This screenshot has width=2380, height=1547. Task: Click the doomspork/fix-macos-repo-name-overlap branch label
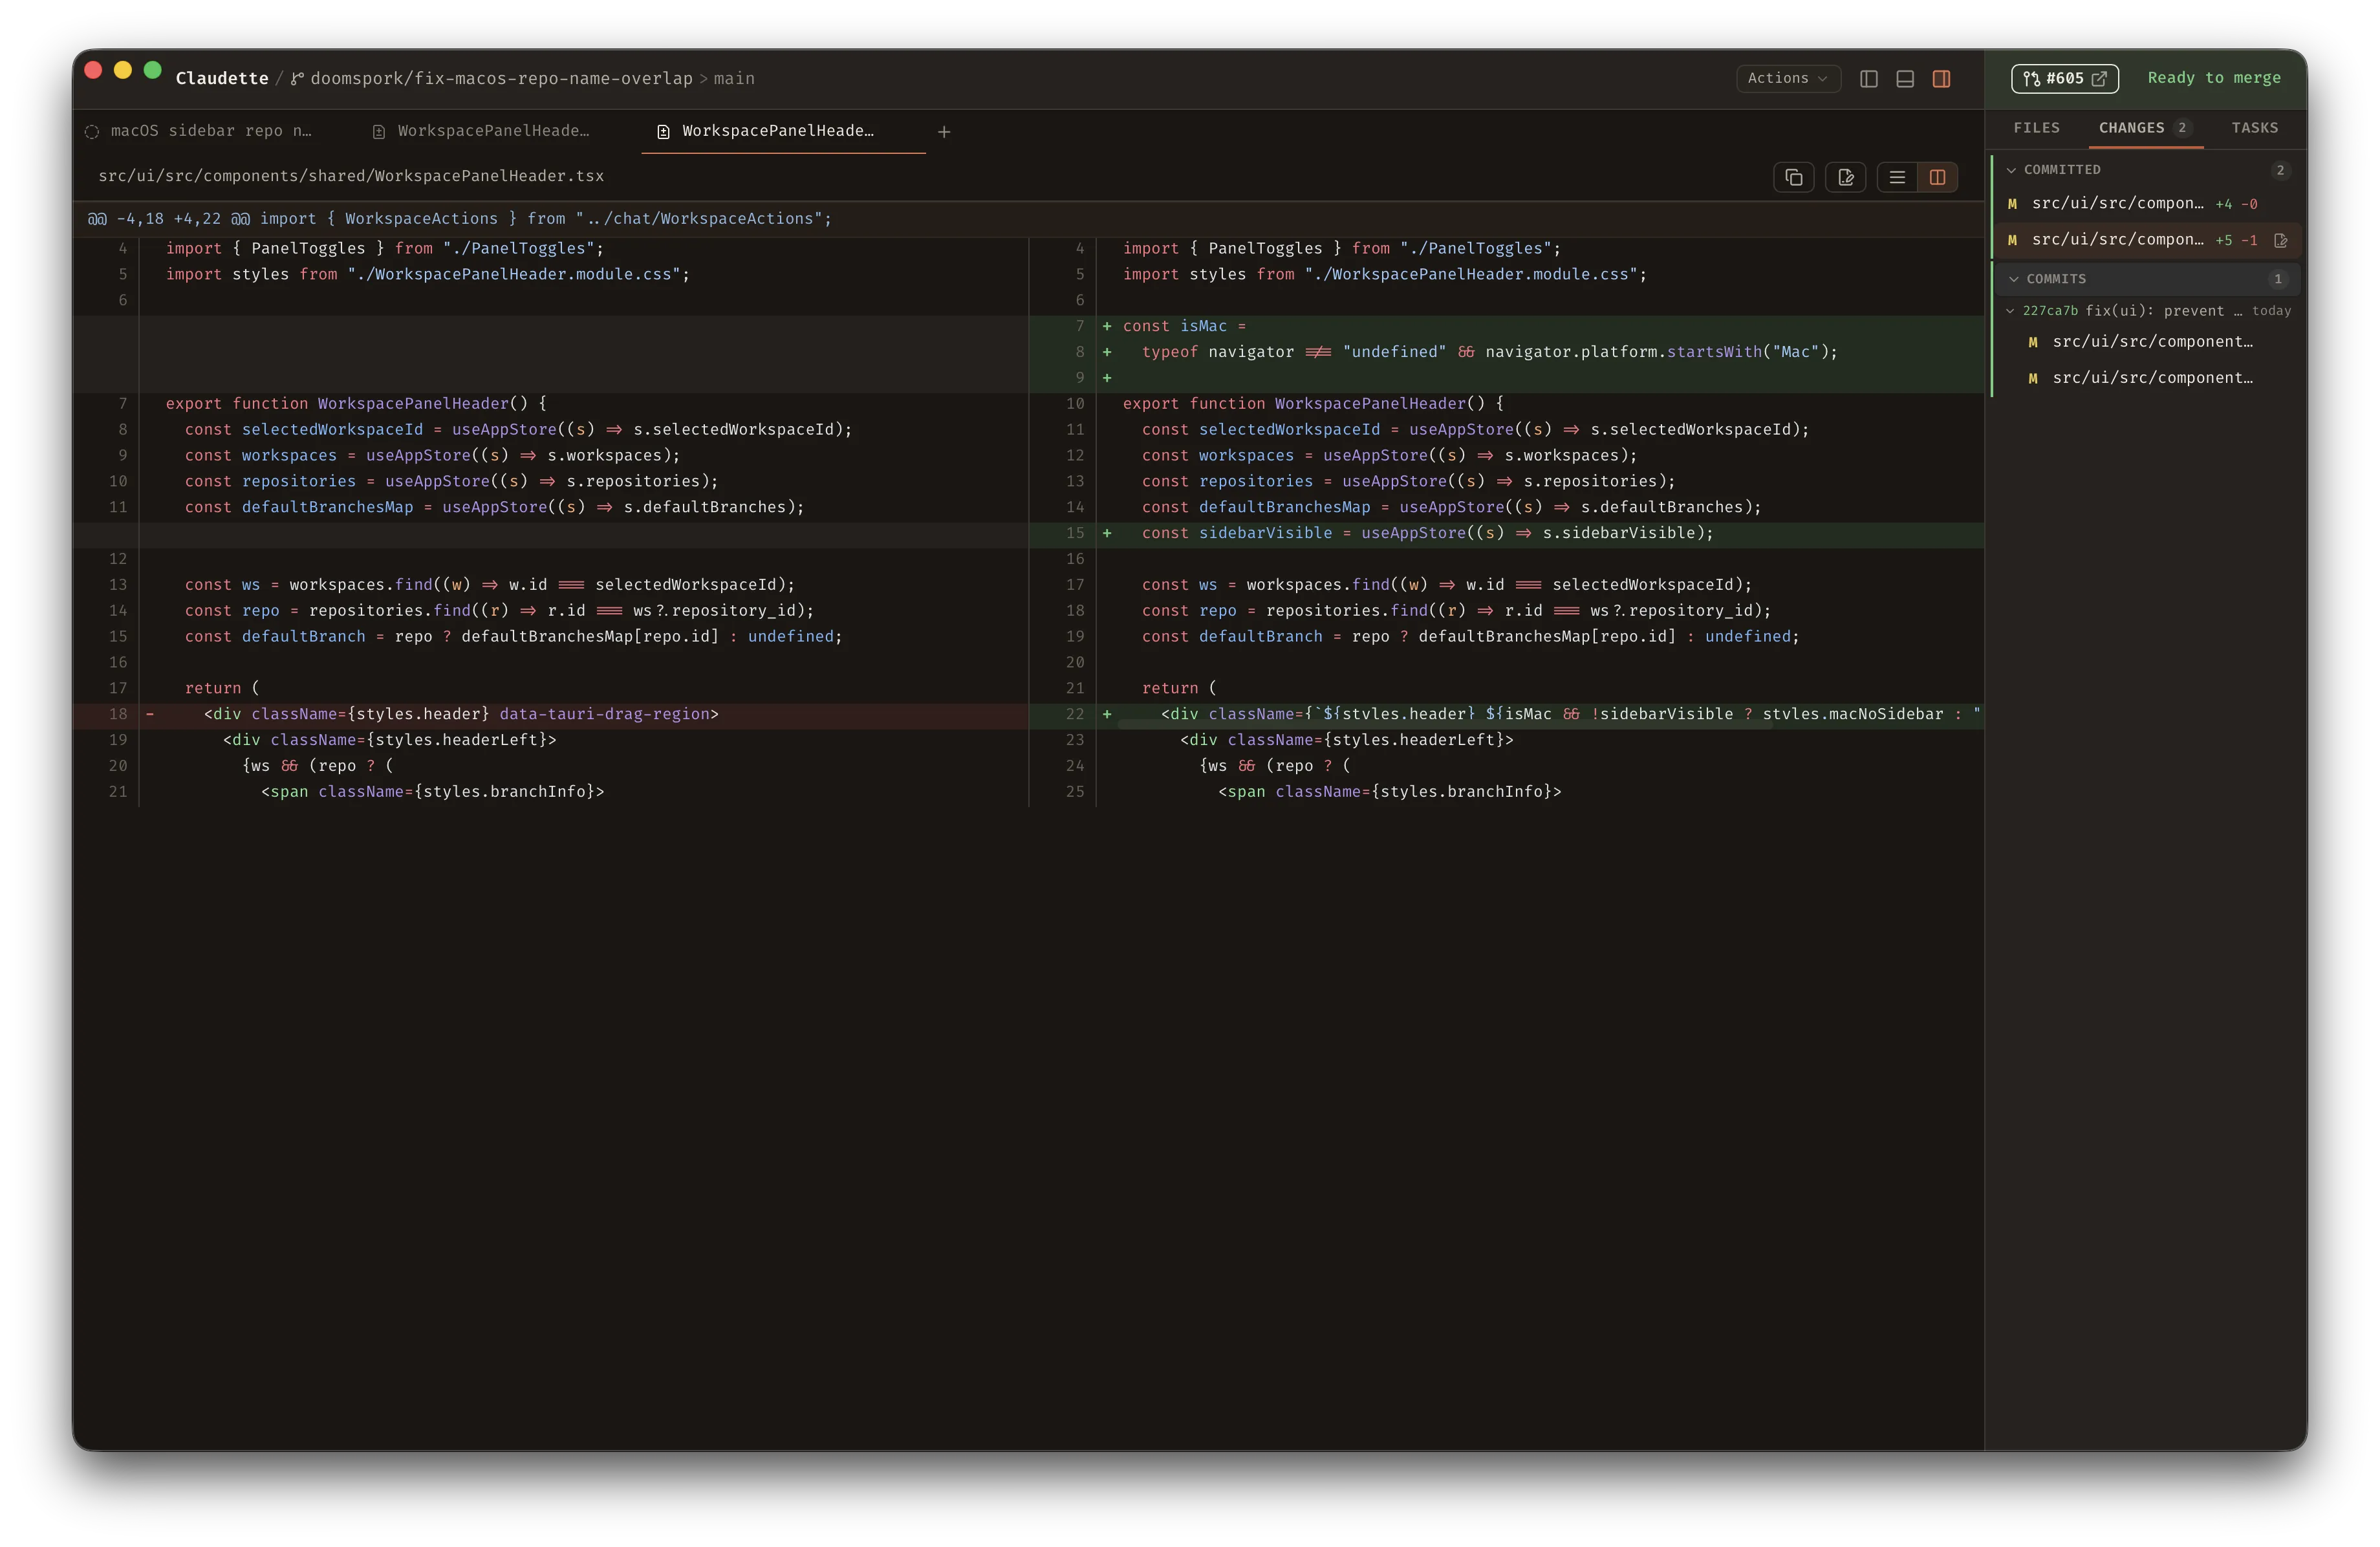tap(501, 78)
